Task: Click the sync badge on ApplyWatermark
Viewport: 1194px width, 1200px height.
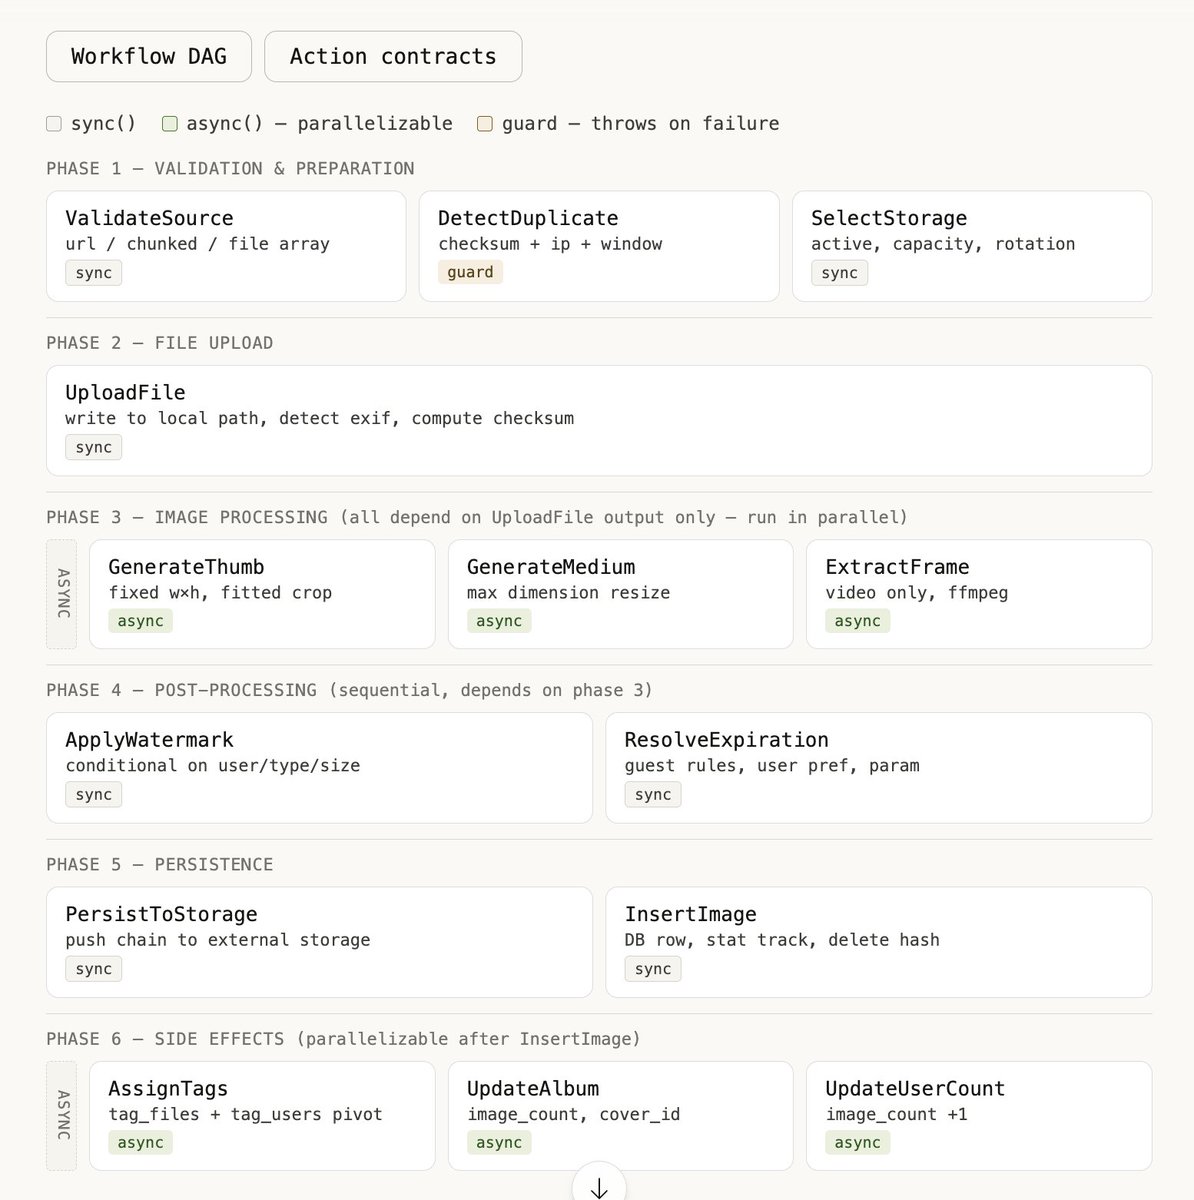Action: pos(94,795)
